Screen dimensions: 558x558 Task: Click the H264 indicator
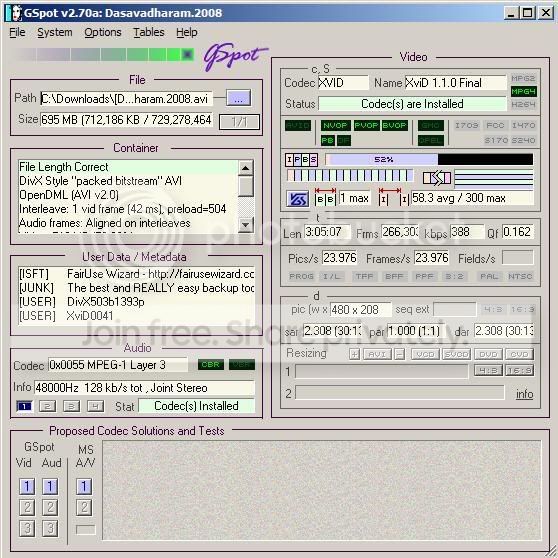(523, 105)
